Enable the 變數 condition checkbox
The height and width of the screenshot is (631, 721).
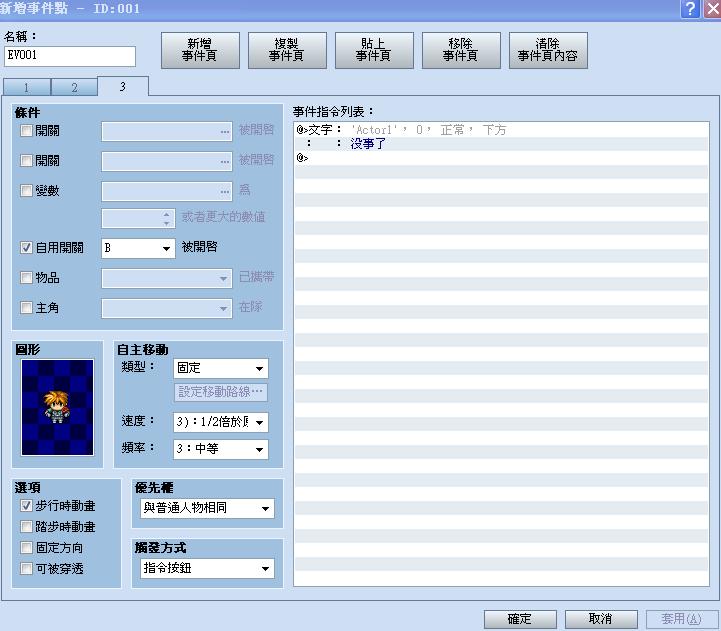(x=26, y=190)
